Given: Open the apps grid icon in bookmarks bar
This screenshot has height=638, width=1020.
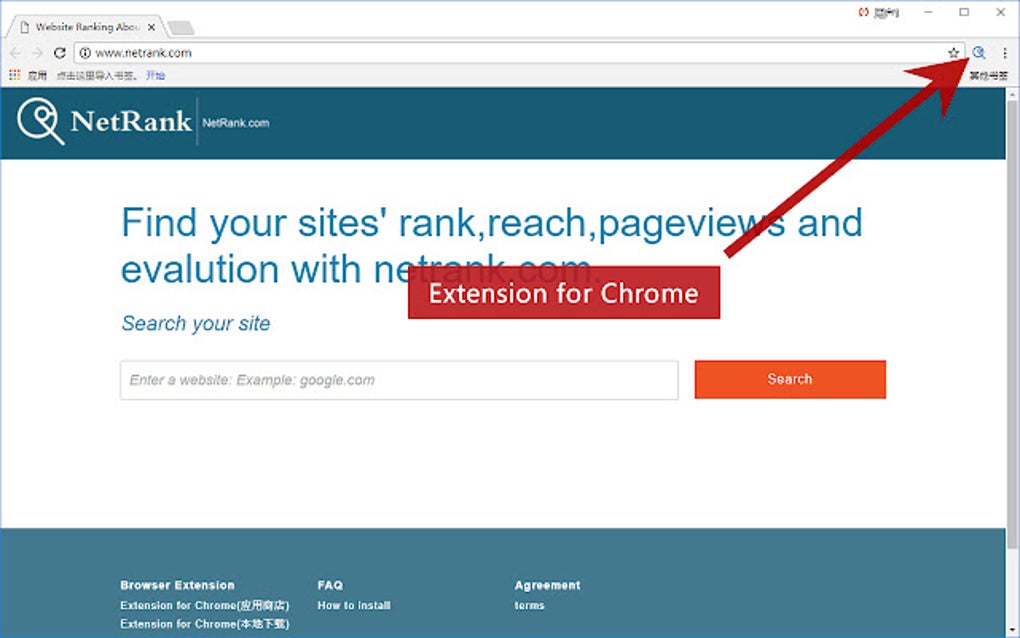Looking at the screenshot, I should coord(14,75).
